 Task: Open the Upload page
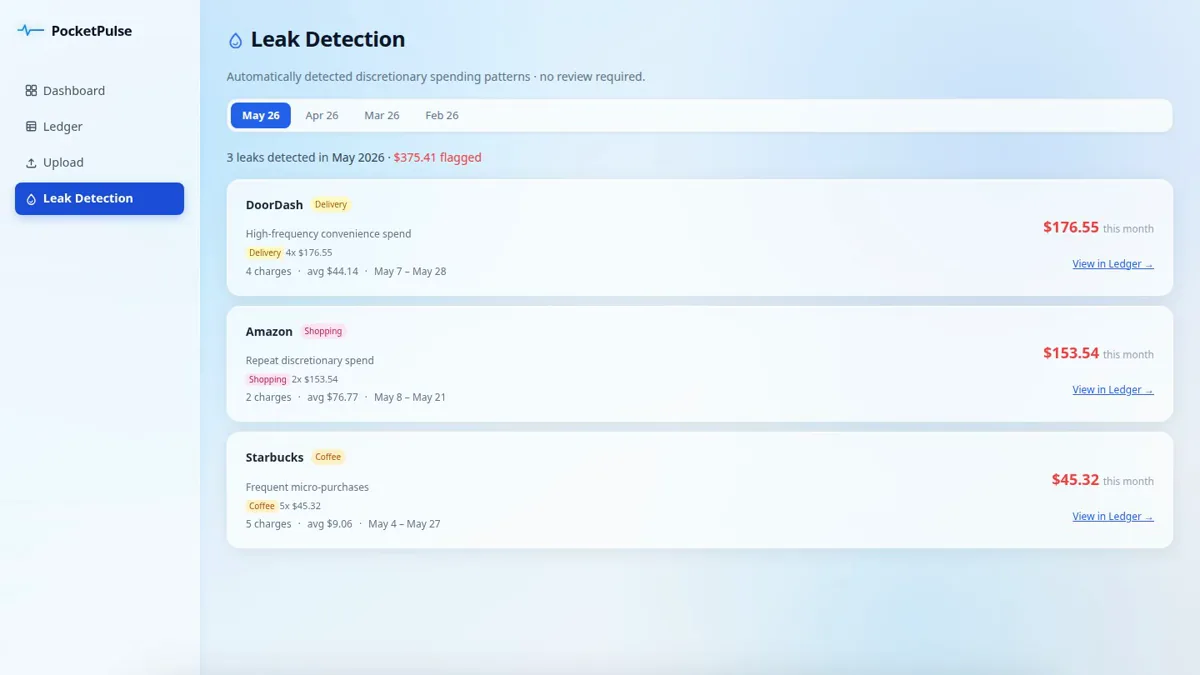(x=99, y=162)
